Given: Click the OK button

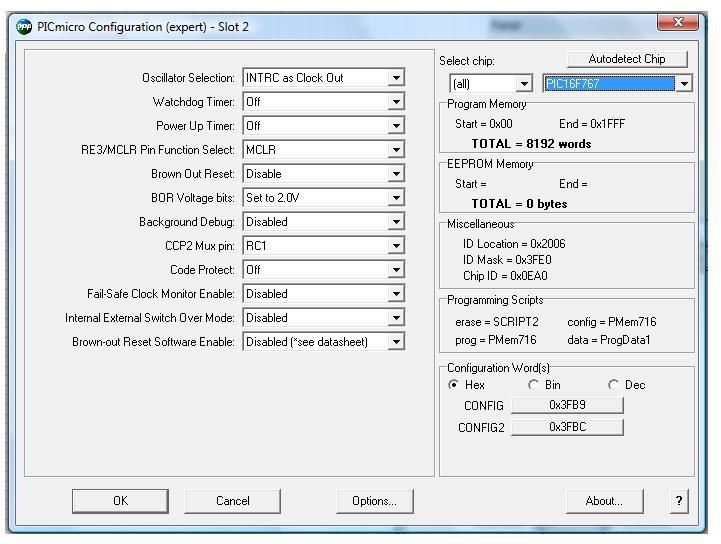Looking at the screenshot, I should tap(120, 500).
